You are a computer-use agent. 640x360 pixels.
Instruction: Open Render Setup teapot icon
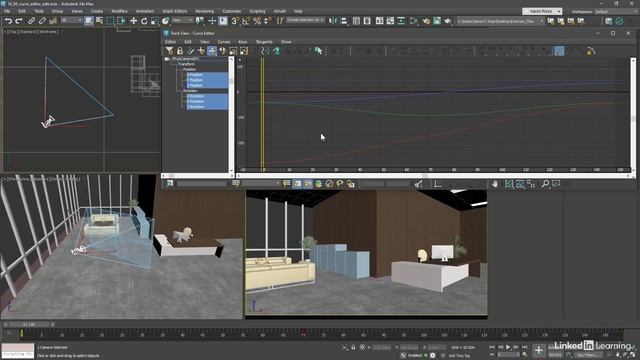[x=426, y=21]
